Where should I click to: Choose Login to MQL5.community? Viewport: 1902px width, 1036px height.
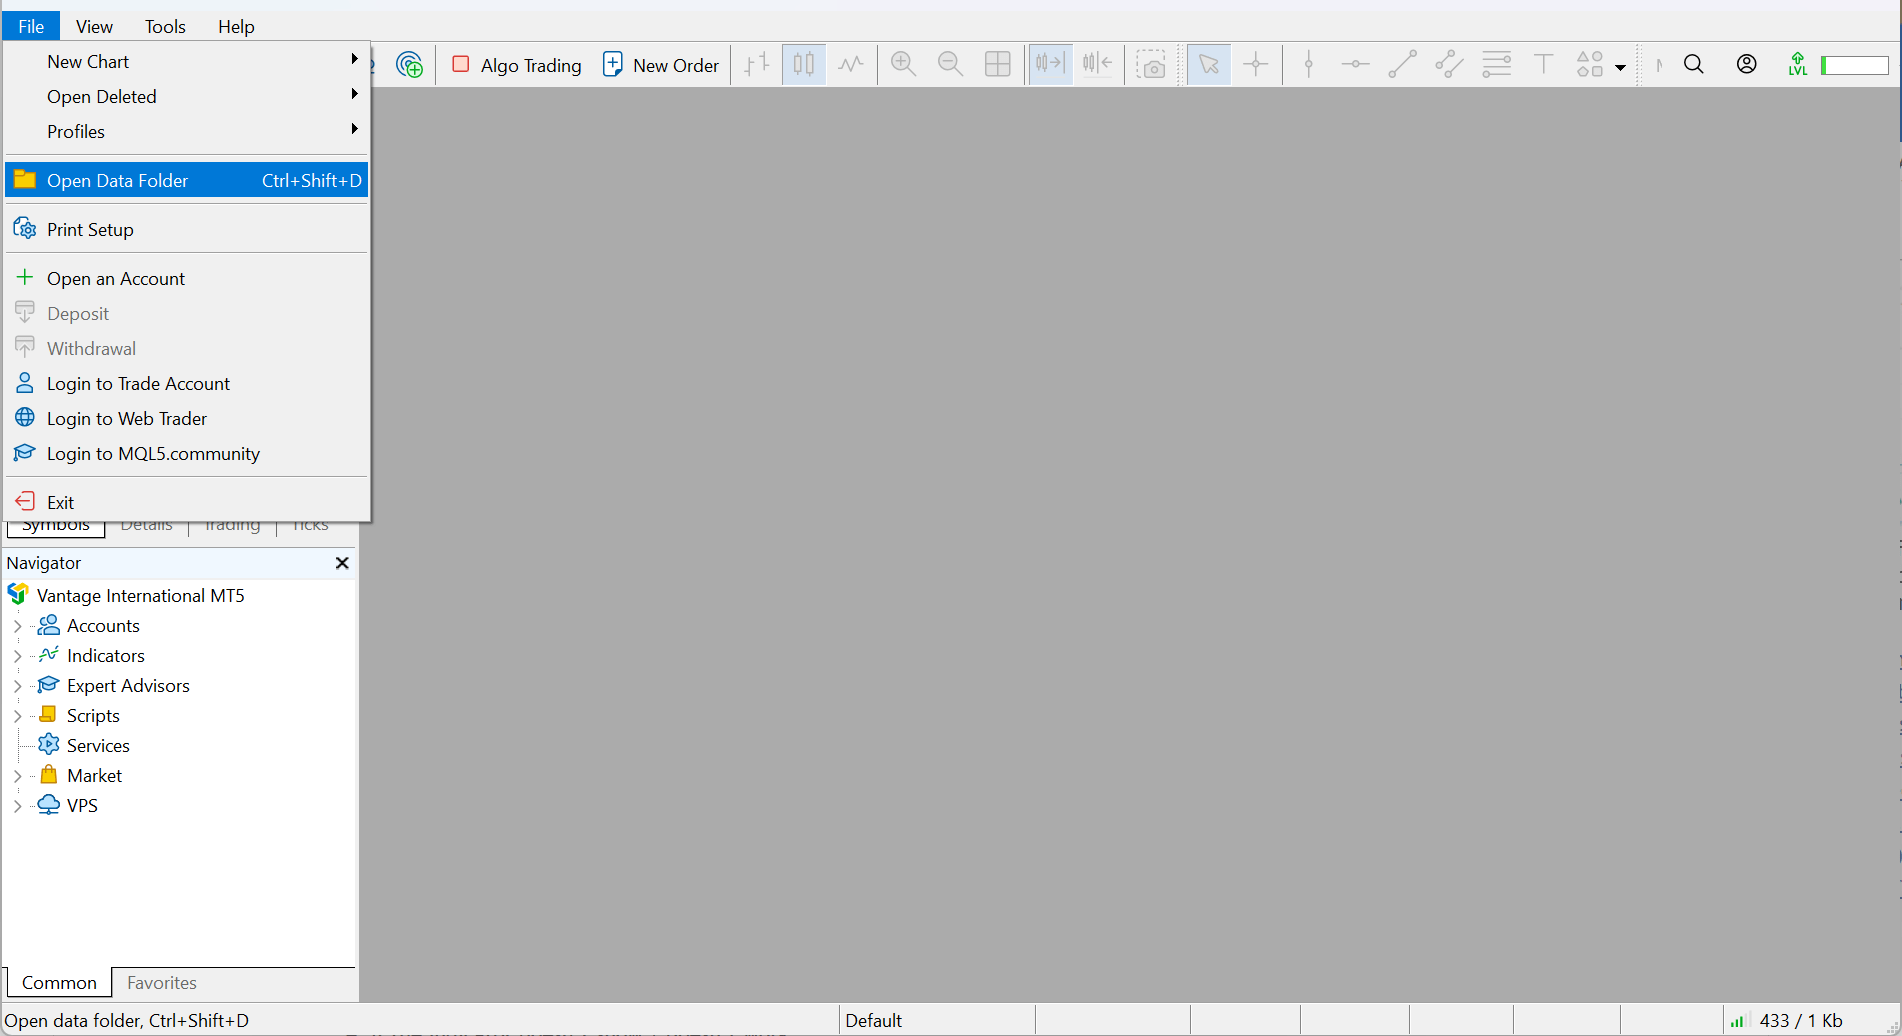click(187, 454)
